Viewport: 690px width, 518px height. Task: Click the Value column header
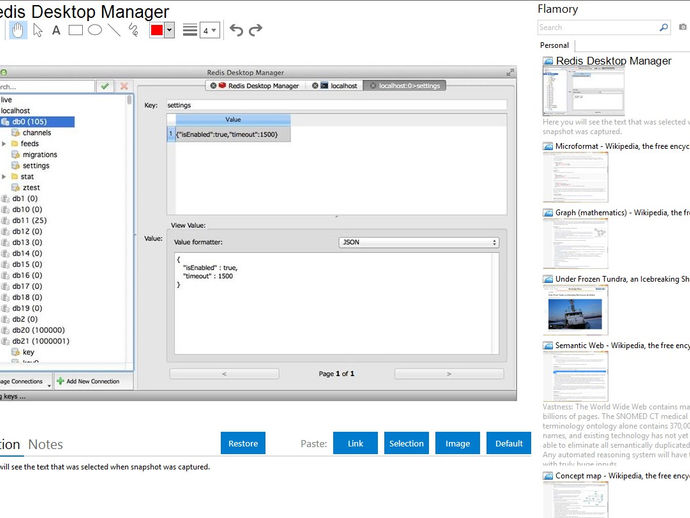tap(233, 119)
